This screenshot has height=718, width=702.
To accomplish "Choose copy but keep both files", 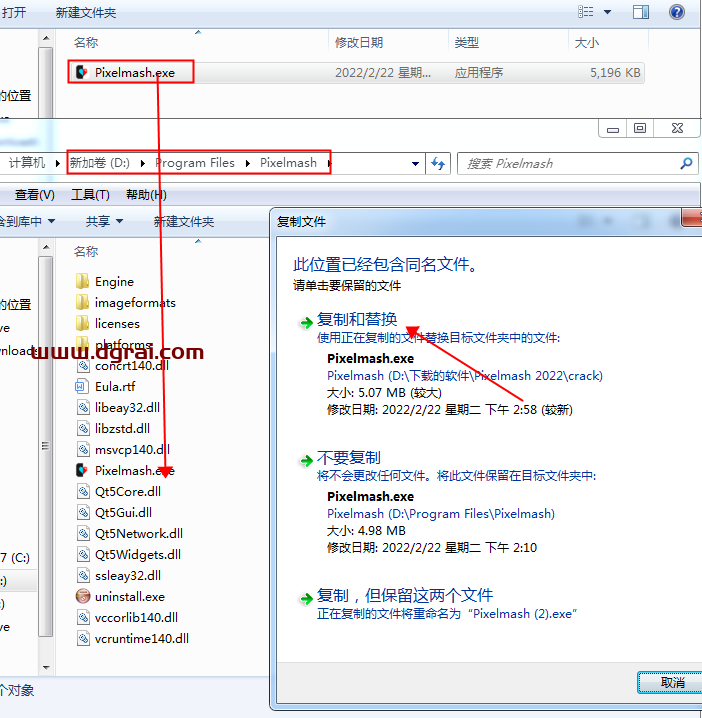I will point(405,596).
